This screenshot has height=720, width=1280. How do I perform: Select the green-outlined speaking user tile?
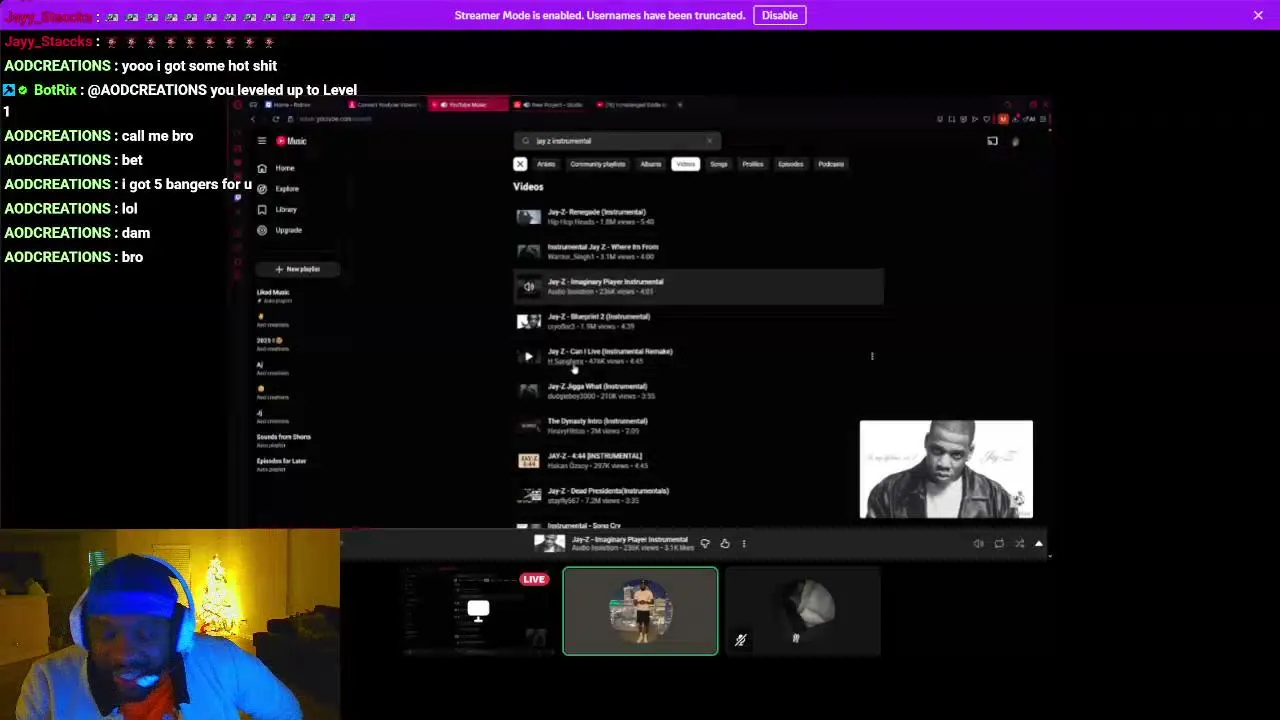tap(640, 611)
